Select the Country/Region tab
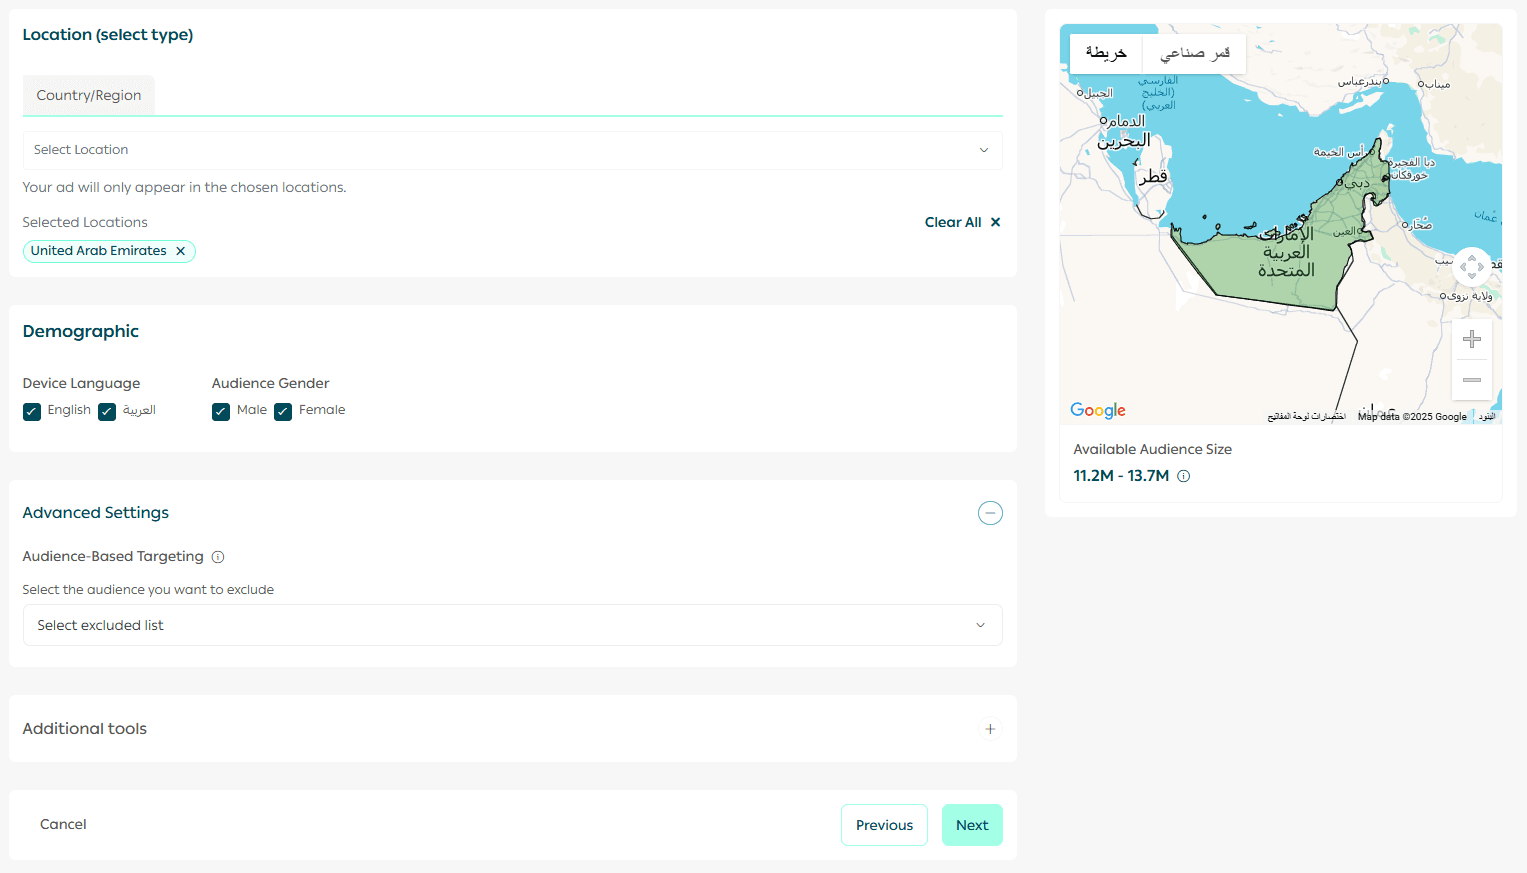The height and width of the screenshot is (873, 1527). pos(89,95)
